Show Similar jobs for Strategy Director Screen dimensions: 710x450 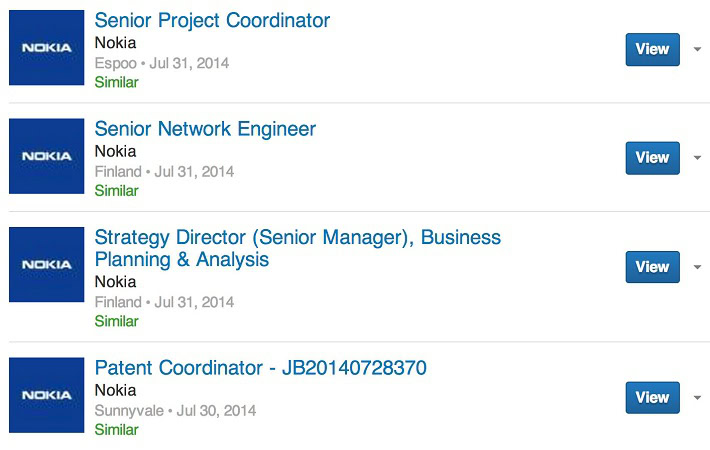[x=116, y=321]
